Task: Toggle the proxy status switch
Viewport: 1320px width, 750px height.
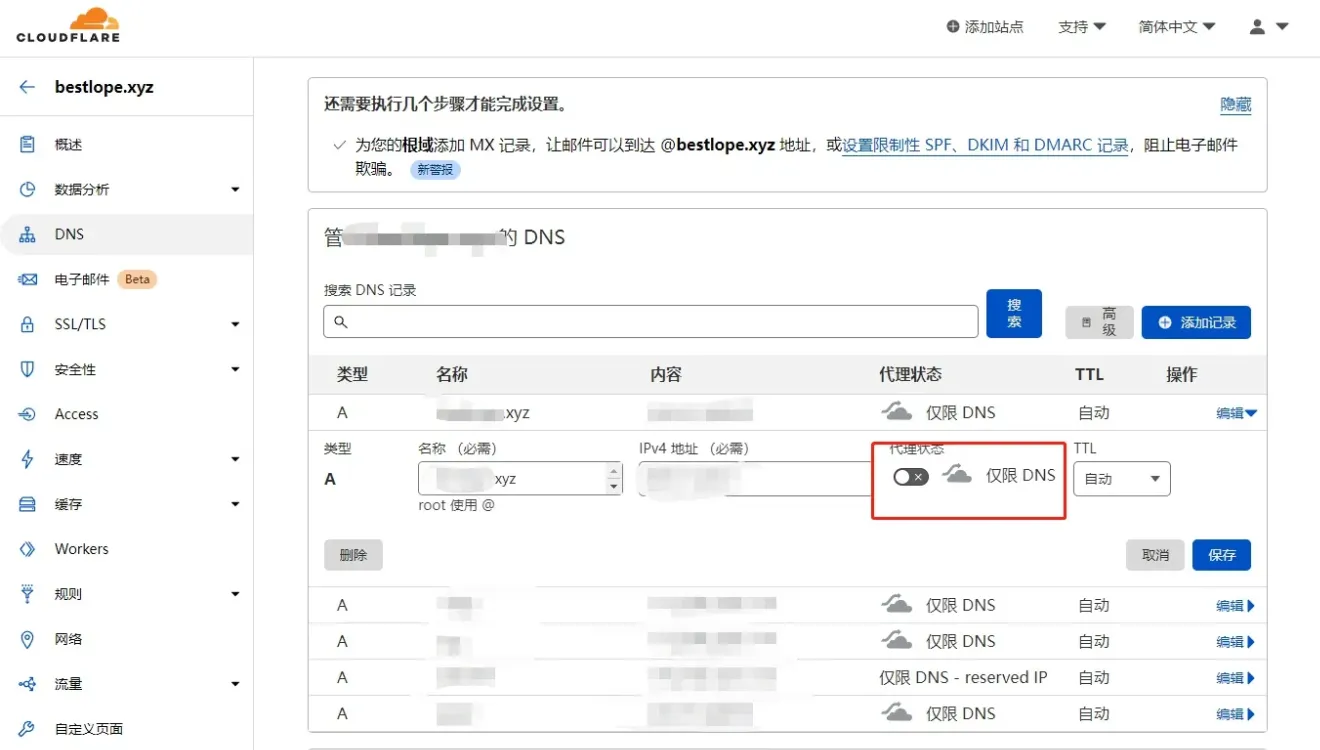Action: (x=910, y=477)
